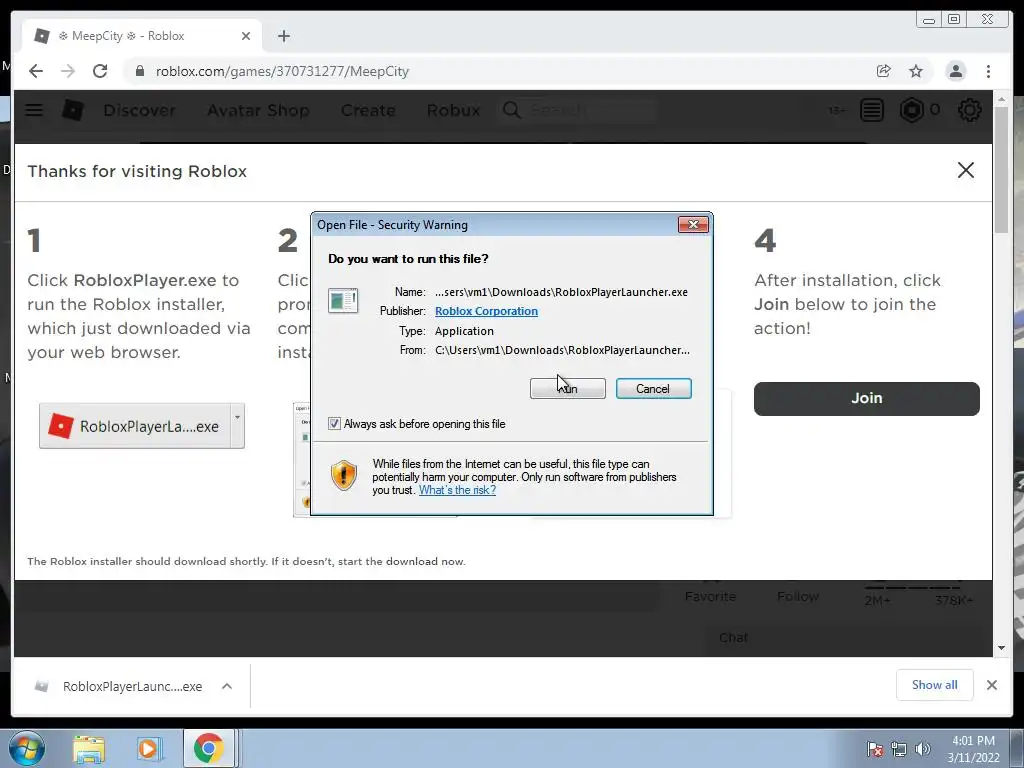Image resolution: width=1024 pixels, height=768 pixels.
Task: Open the Chat bar at page bottom
Action: click(733, 637)
